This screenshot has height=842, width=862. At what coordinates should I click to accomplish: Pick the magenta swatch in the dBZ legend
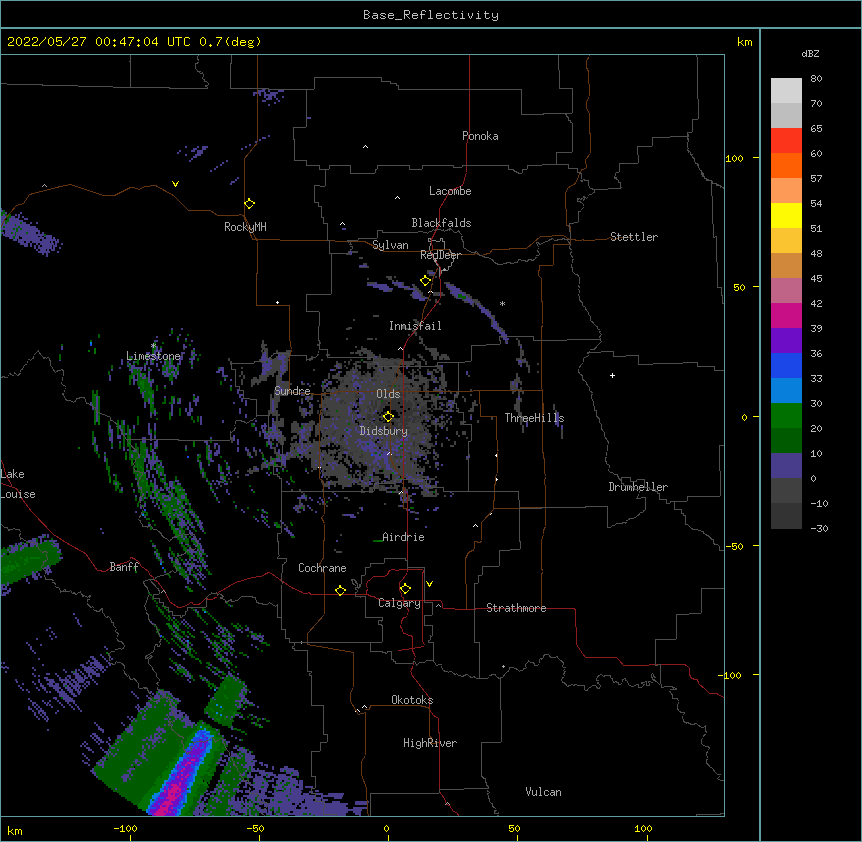coord(786,315)
